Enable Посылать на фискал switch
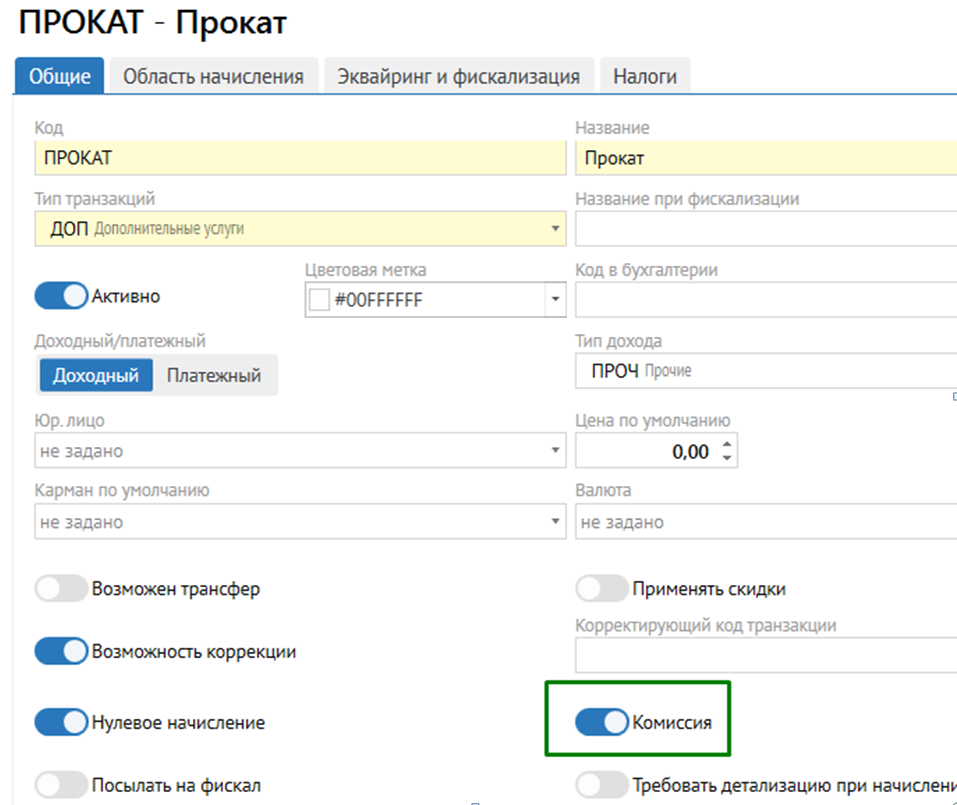Image resolution: width=957 pixels, height=805 pixels. (61, 786)
